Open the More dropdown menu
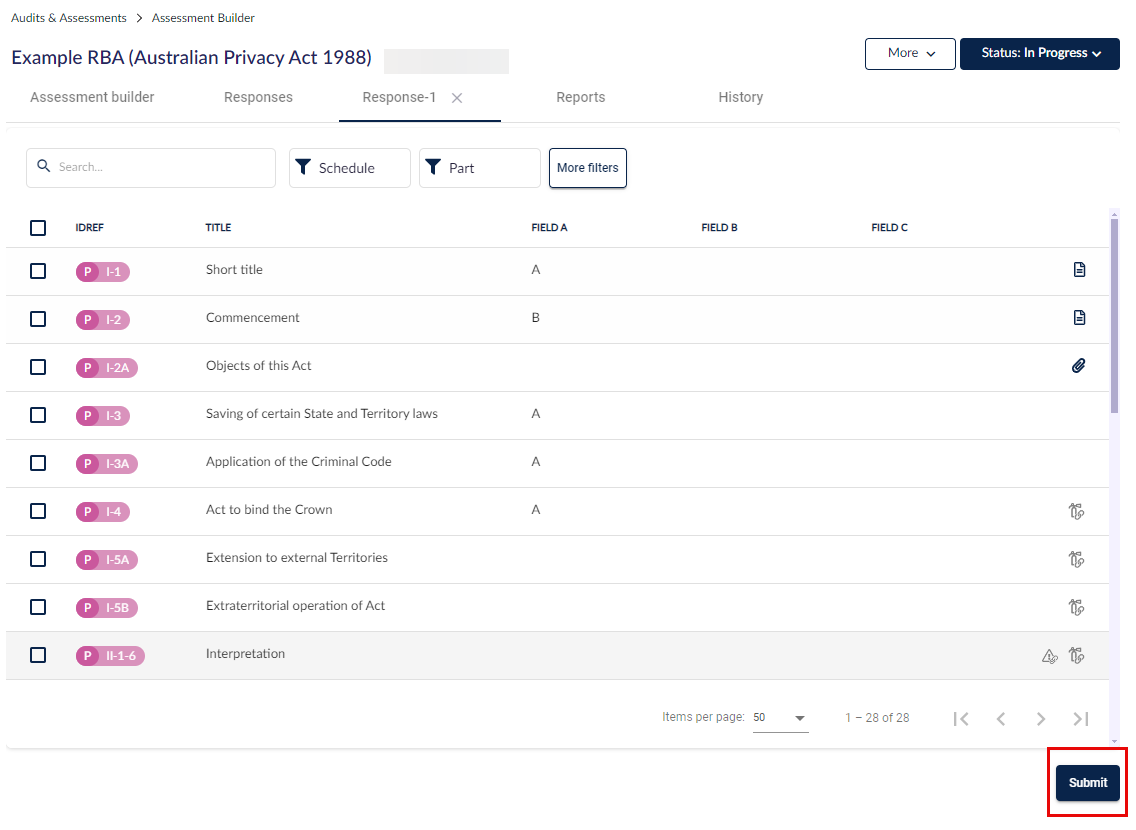 click(910, 54)
